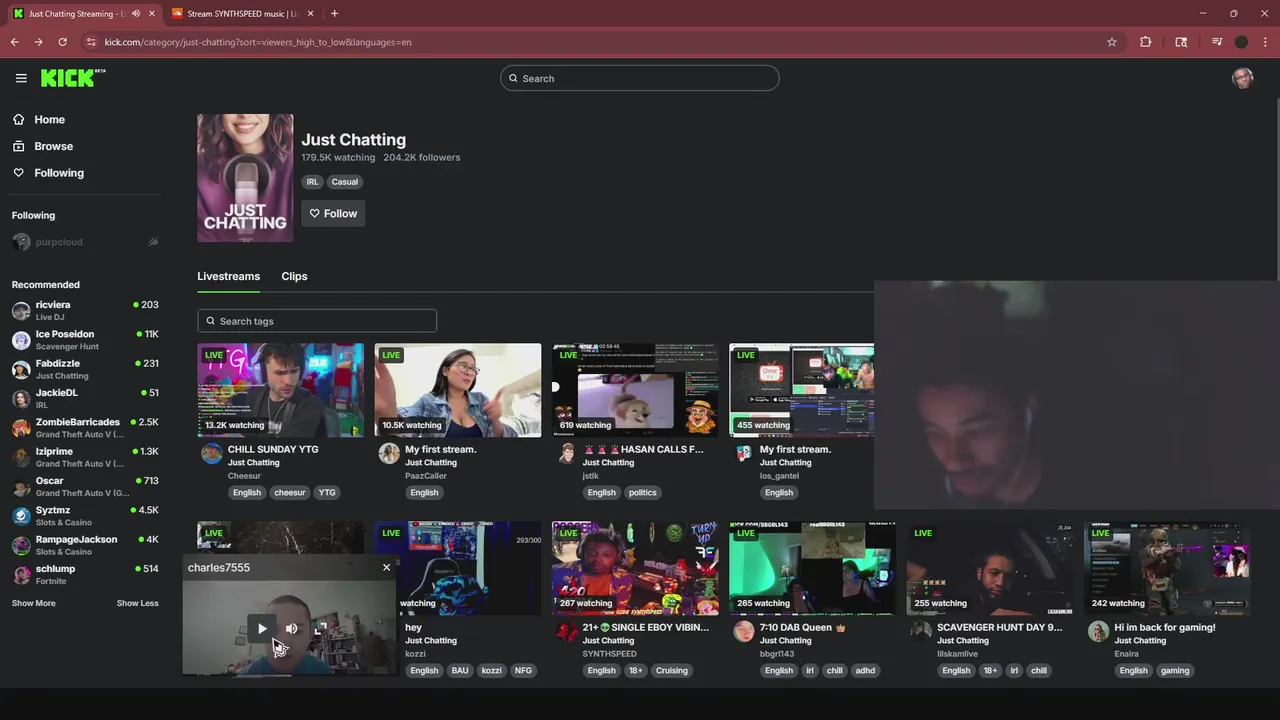The height and width of the screenshot is (720, 1280).
Task: Open jstlk channel avatar
Action: pos(566,454)
